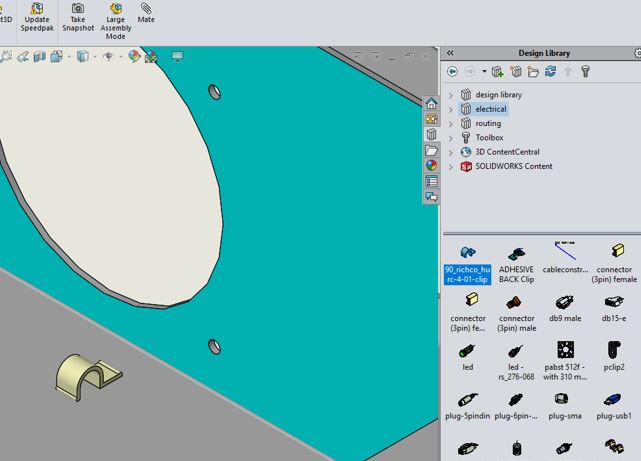Screen dimensions: 641x461
Task: Select the led - rs_276-068 part
Action: coord(516,362)
